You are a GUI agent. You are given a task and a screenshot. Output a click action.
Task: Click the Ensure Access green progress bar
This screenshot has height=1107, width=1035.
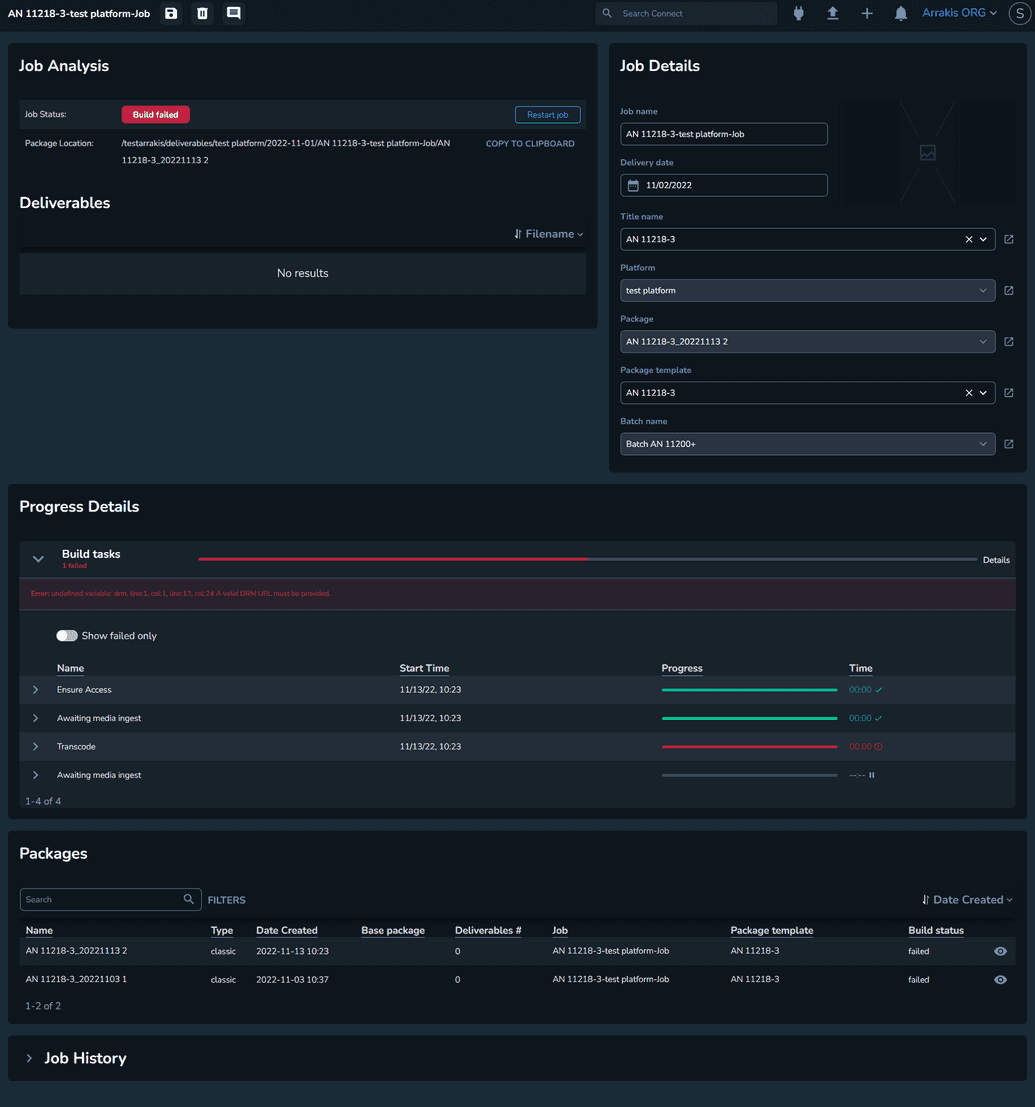click(x=750, y=690)
